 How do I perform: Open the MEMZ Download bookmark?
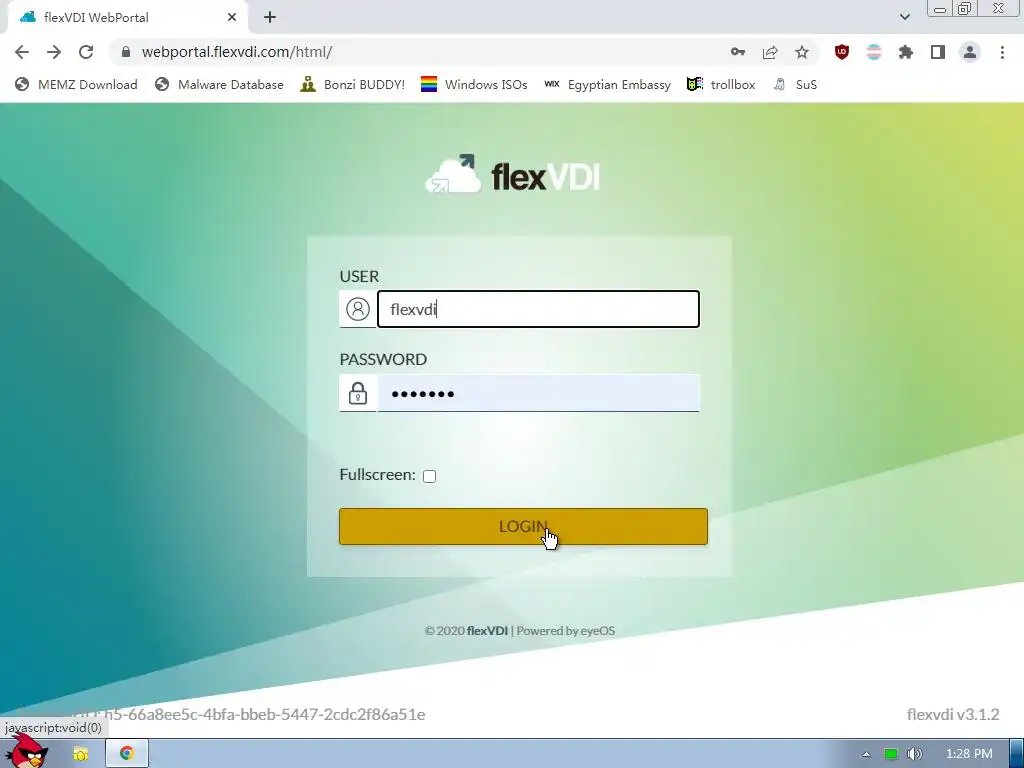pyautogui.click(x=76, y=84)
